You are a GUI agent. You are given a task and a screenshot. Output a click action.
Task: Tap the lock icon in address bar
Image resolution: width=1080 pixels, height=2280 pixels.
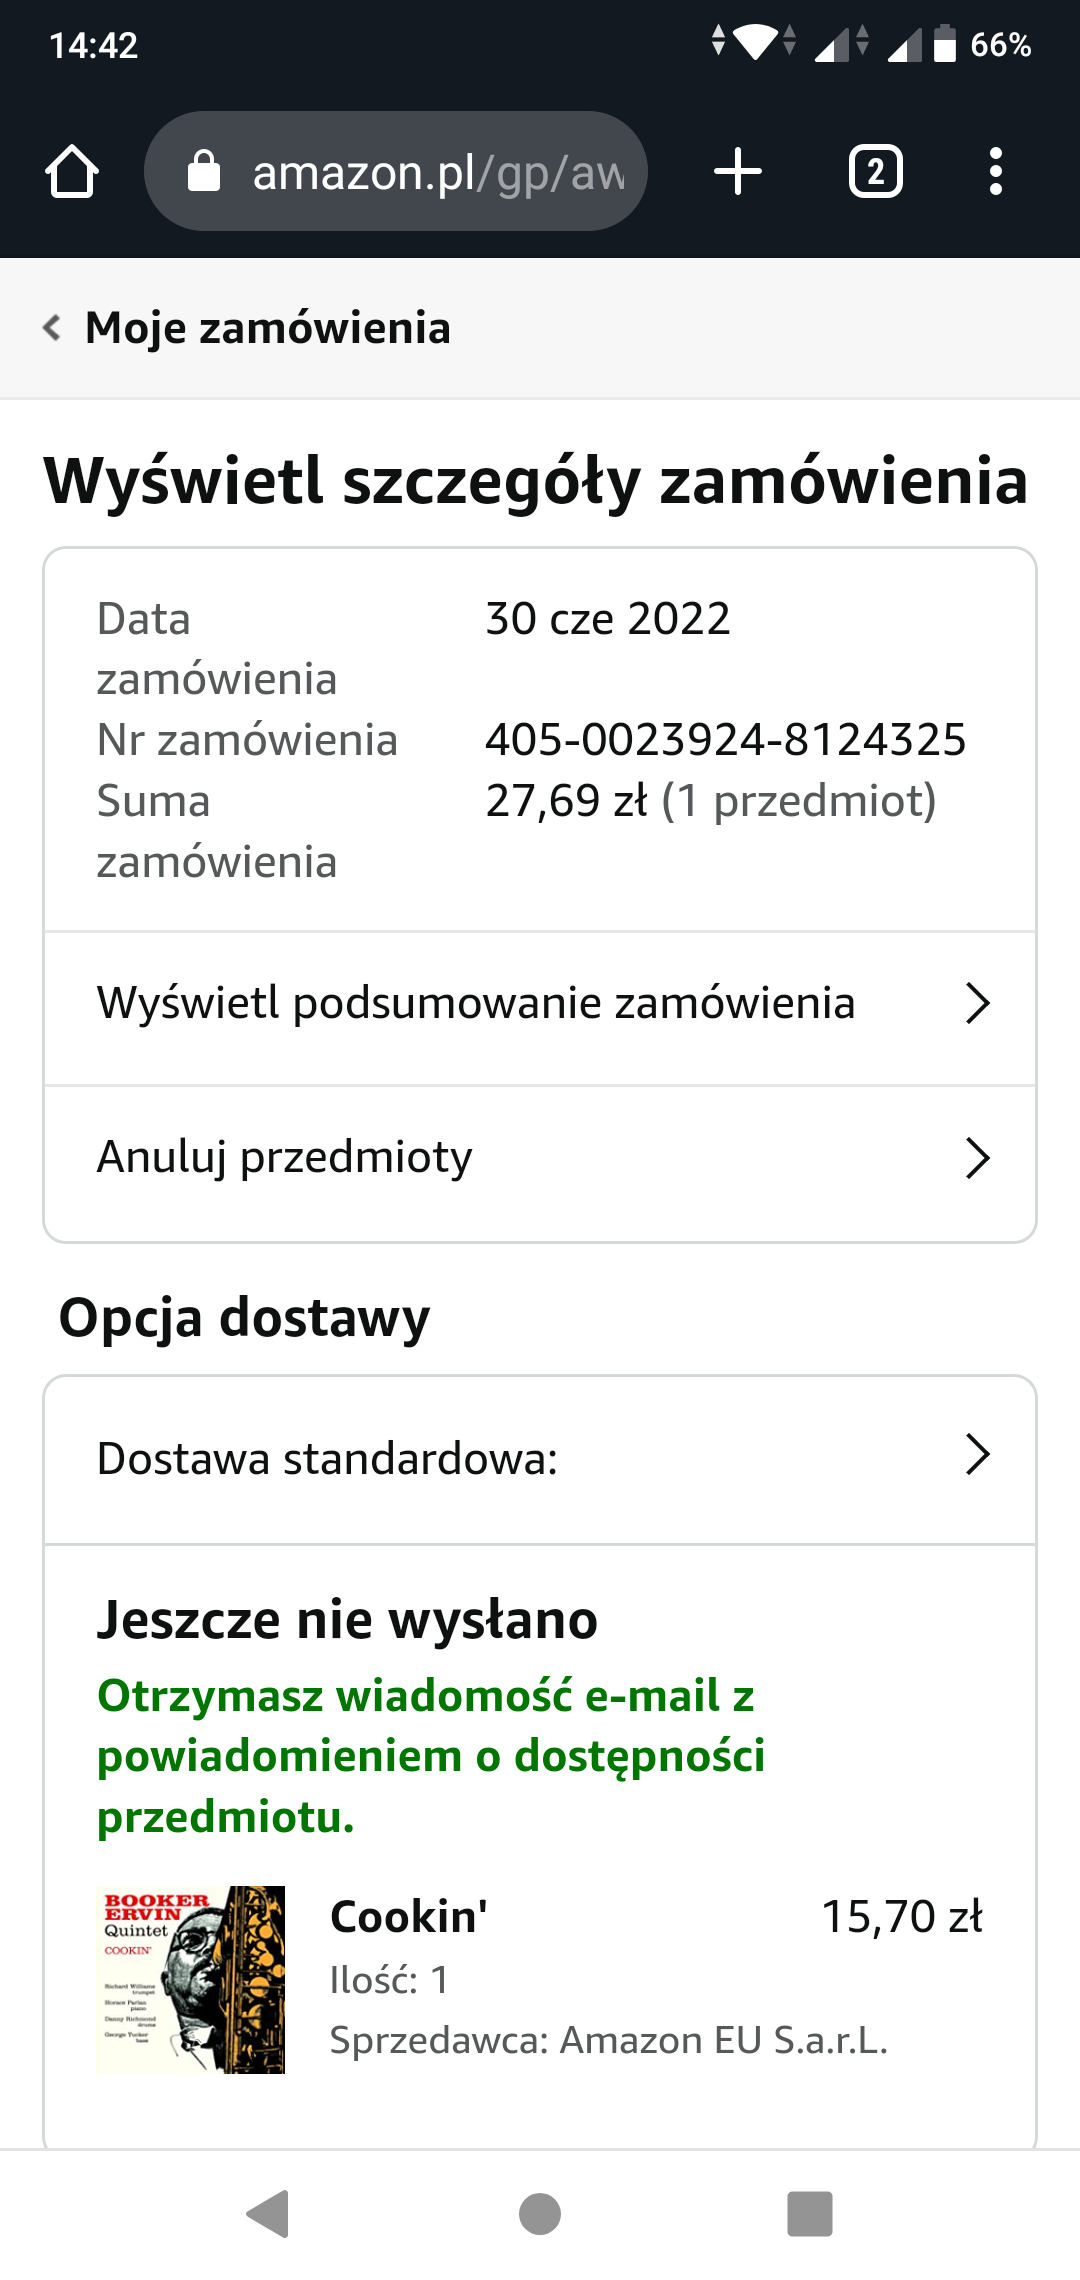point(204,172)
